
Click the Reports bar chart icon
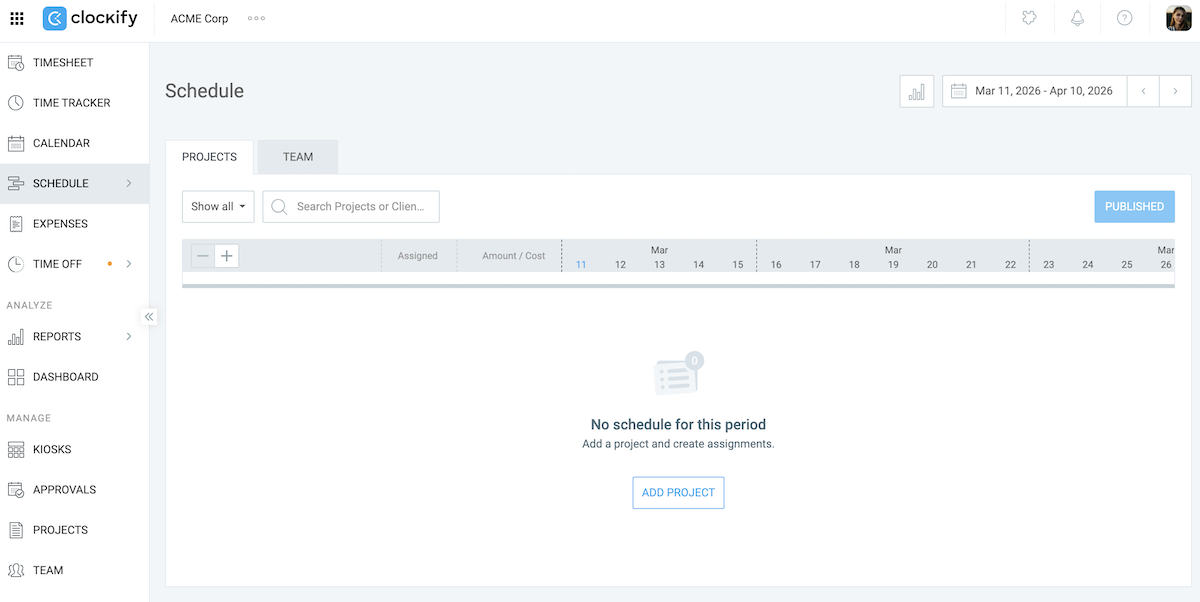(16, 337)
